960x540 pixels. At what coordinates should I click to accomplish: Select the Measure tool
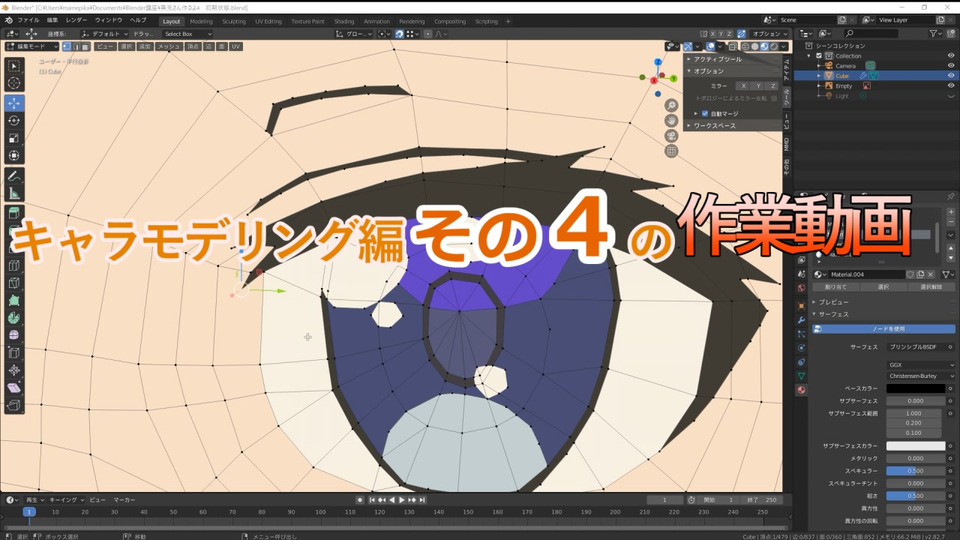[x=14, y=194]
